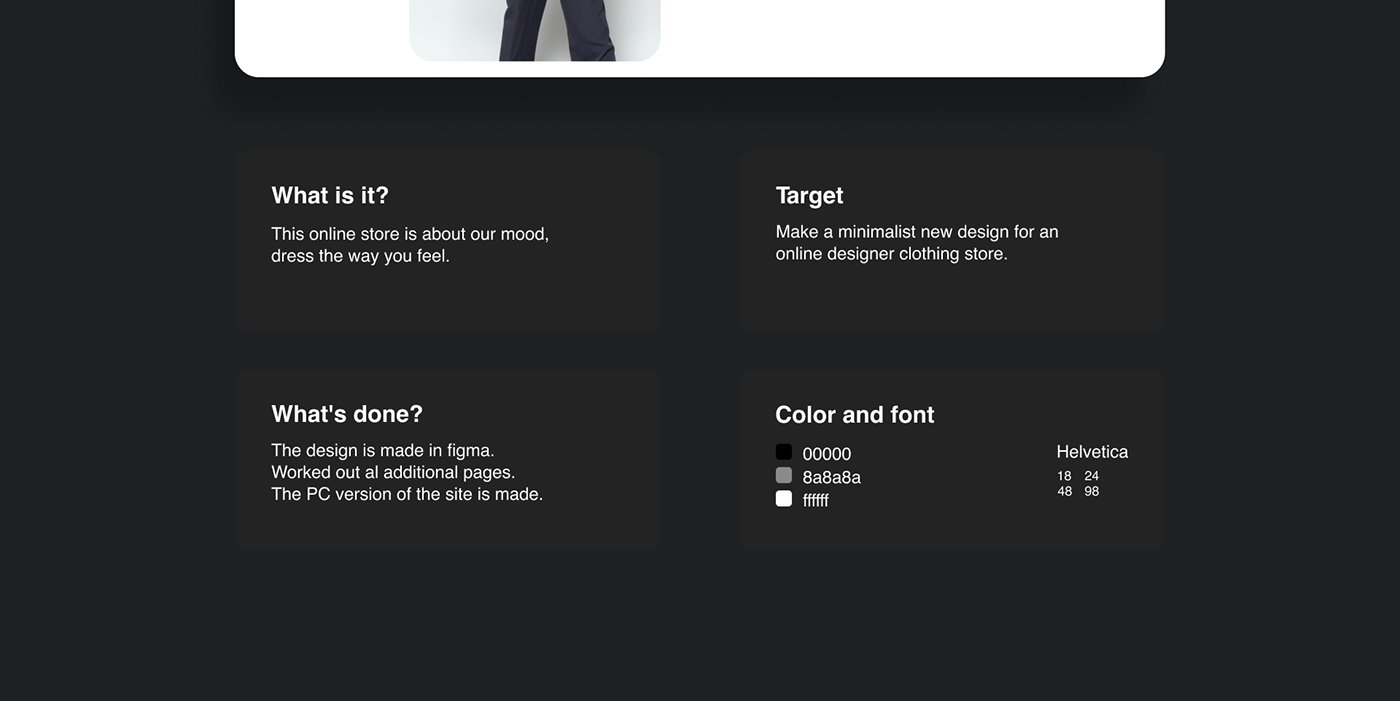
Task: Click the "Make a minimalist new design" text
Action: coord(917,232)
